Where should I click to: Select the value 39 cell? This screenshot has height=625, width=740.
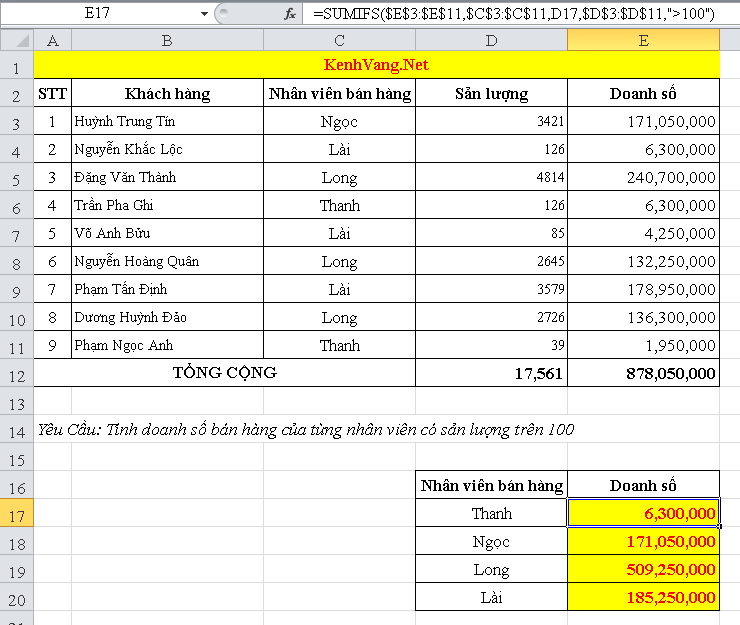491,345
